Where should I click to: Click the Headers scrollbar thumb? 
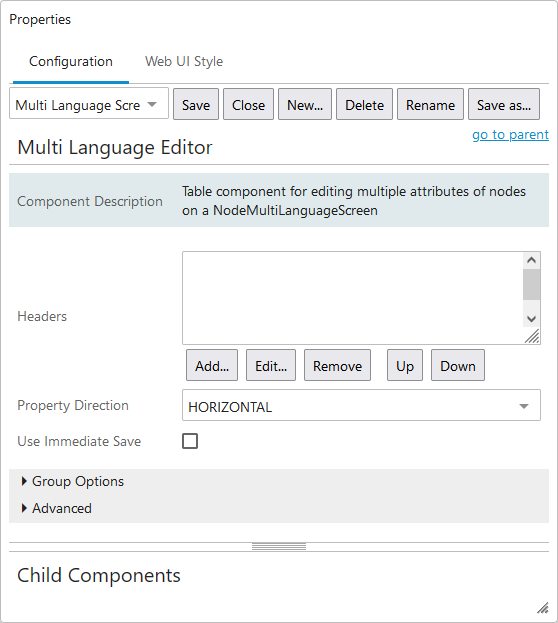[x=531, y=284]
